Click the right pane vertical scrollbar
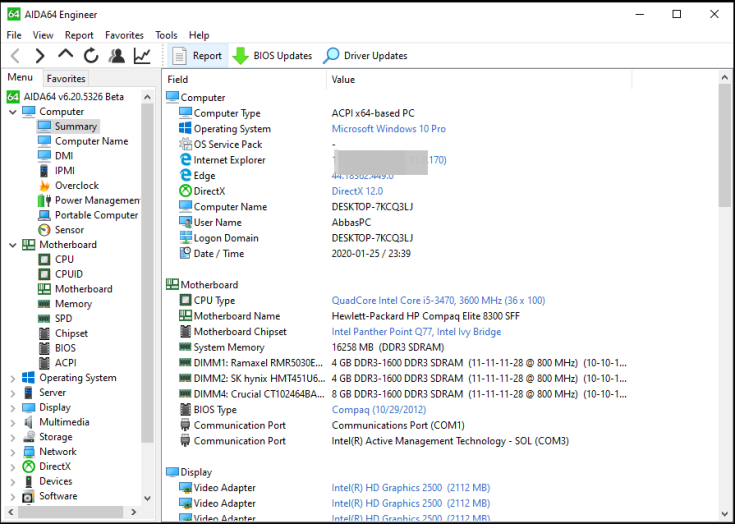 [725, 300]
